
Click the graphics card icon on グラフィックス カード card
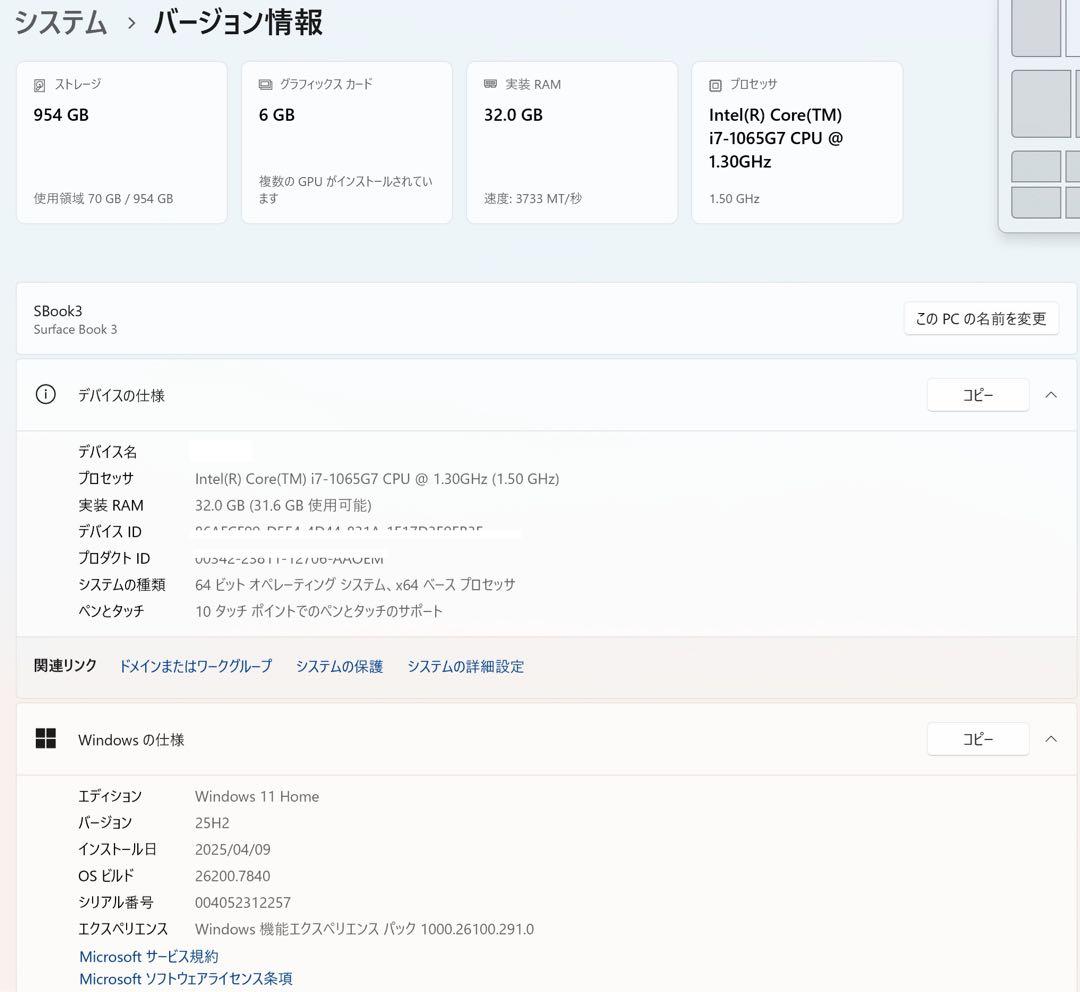click(x=264, y=84)
